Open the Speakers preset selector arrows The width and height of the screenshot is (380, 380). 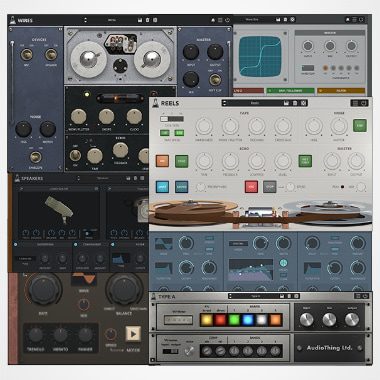79,178
